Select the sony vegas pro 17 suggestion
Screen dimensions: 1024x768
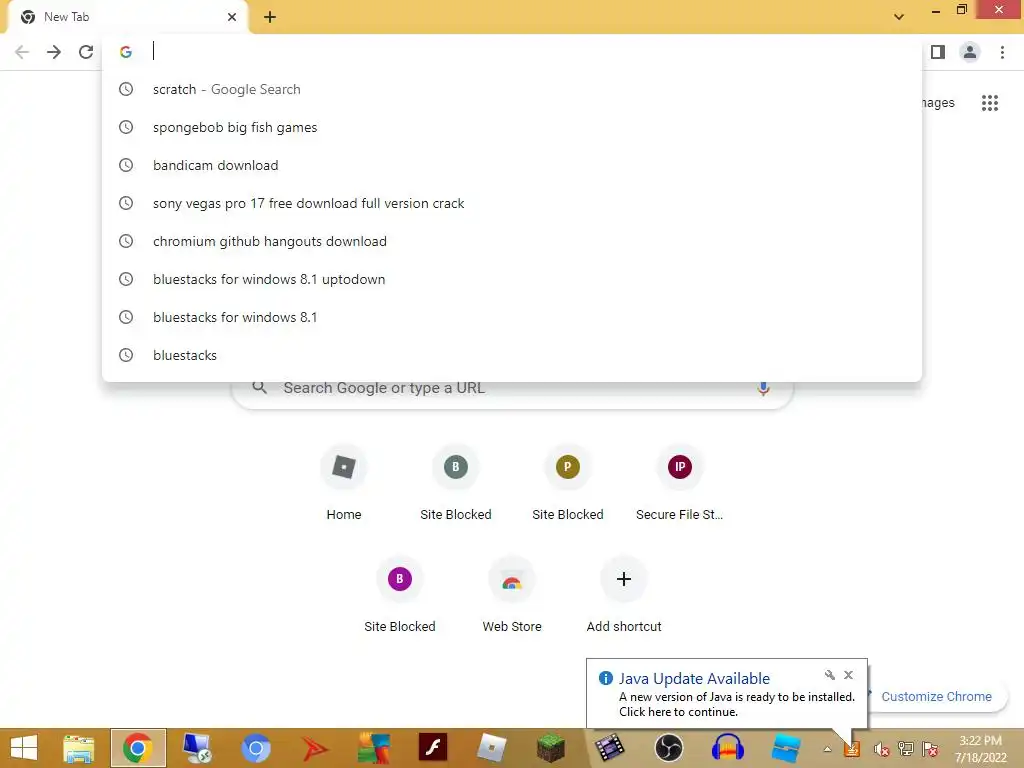512,203
